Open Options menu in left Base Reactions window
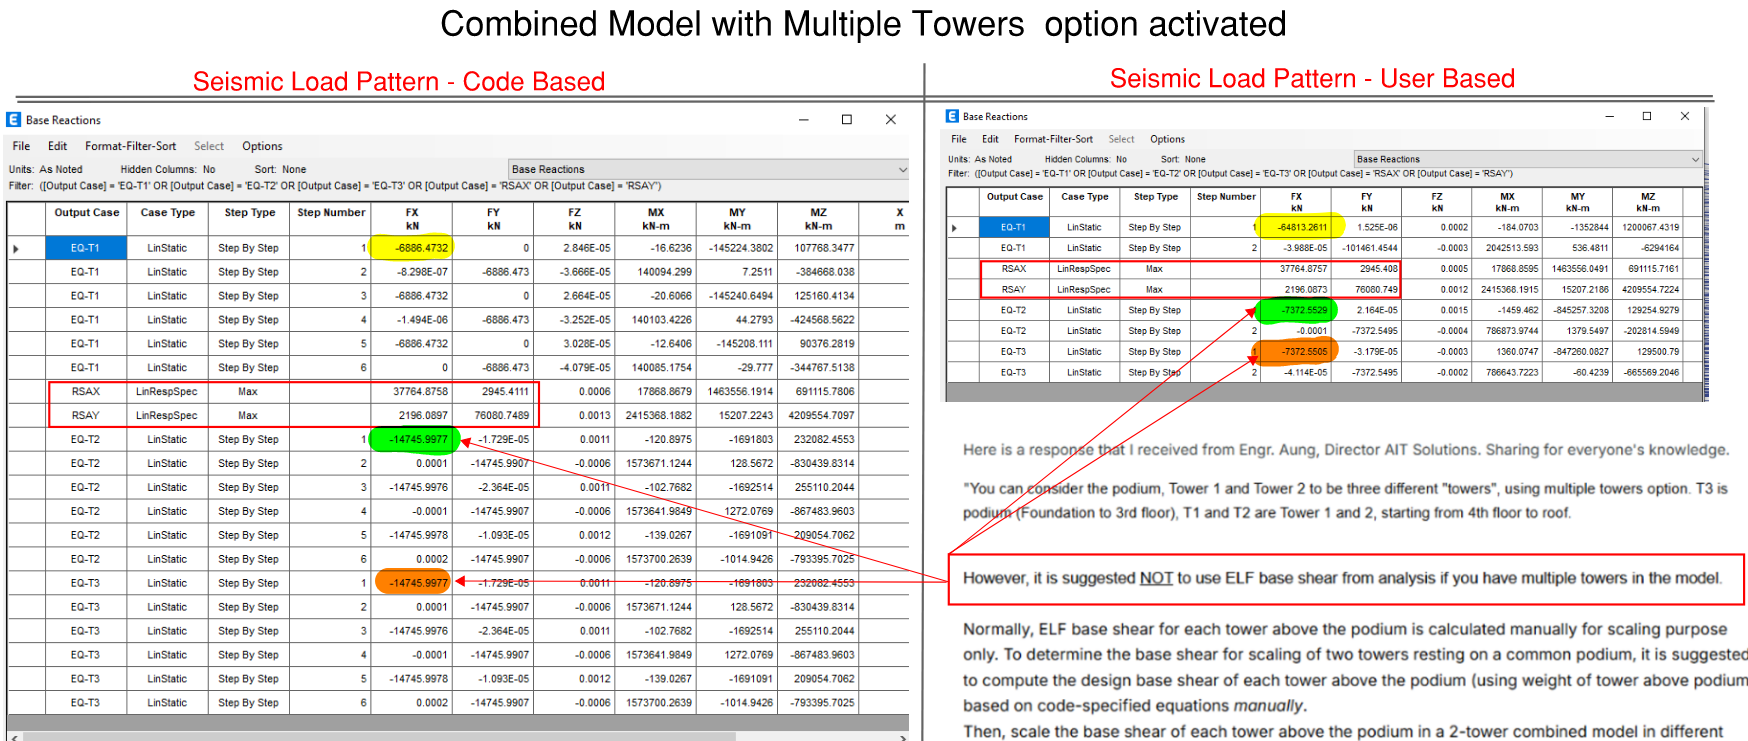This screenshot has width=1748, height=741. [x=262, y=146]
